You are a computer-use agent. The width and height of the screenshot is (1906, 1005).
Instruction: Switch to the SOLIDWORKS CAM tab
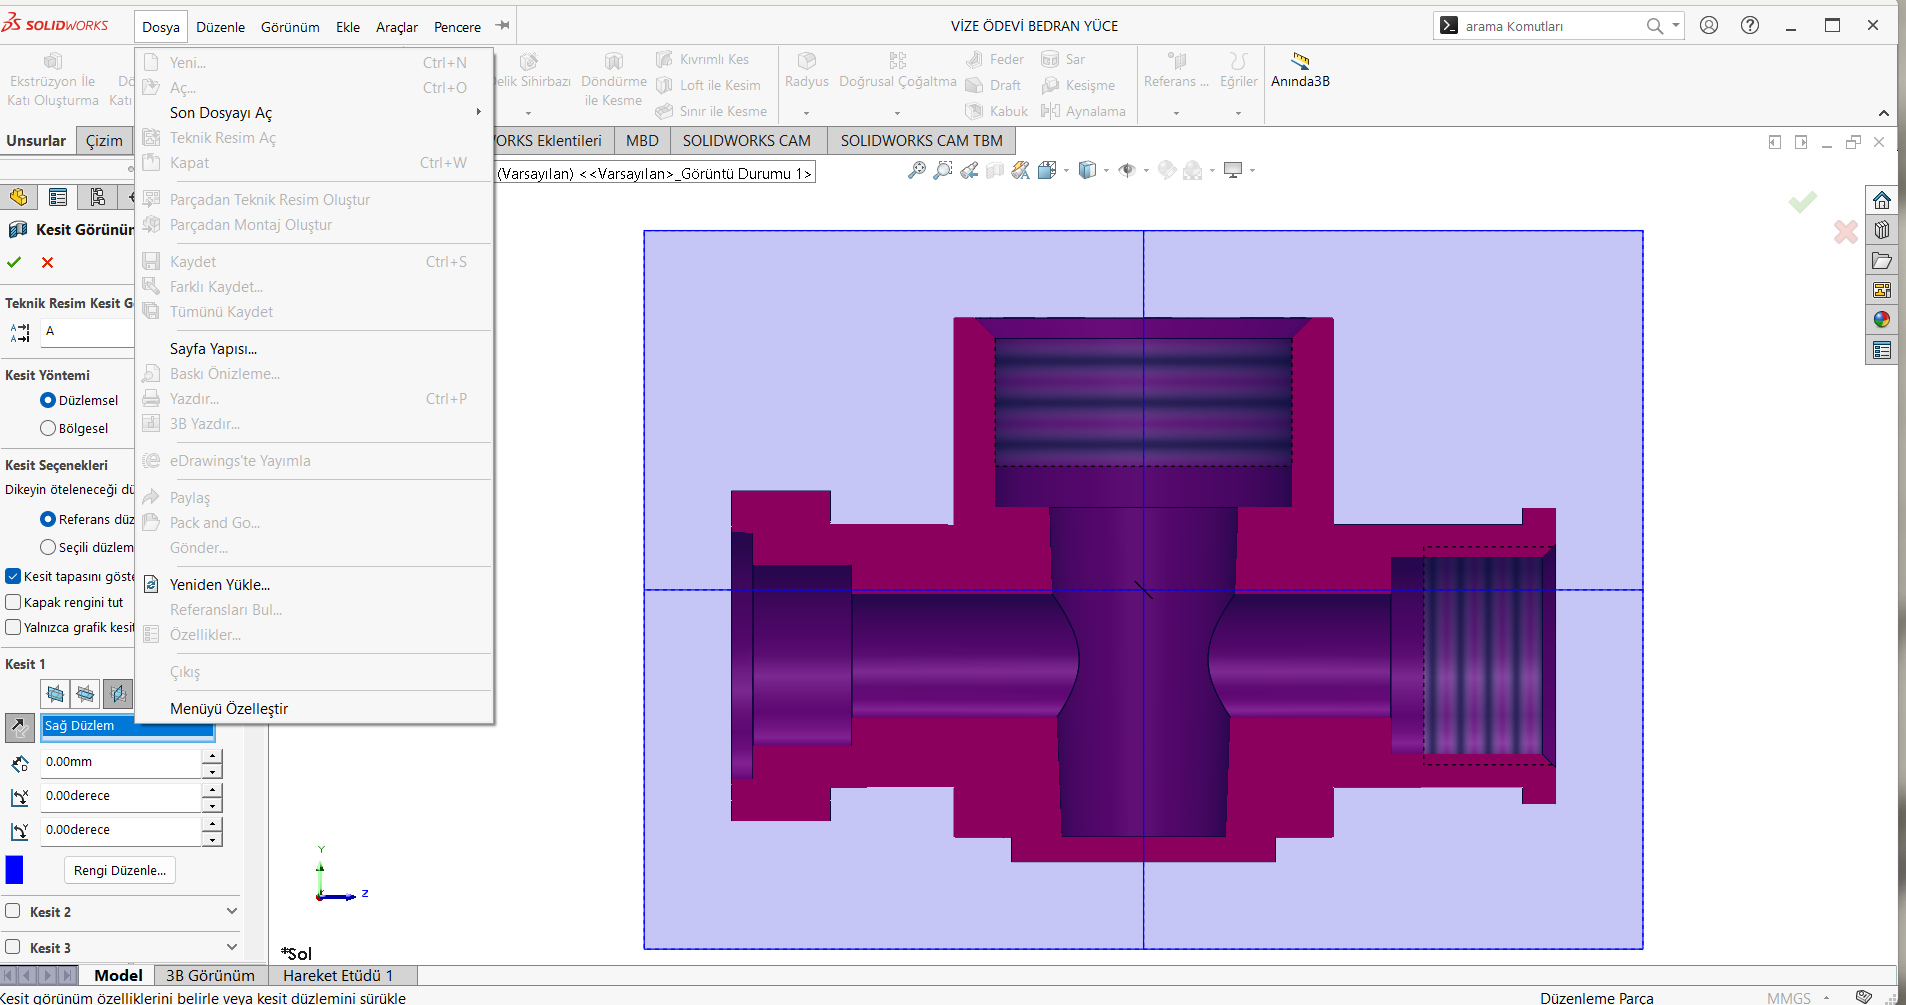click(x=746, y=141)
